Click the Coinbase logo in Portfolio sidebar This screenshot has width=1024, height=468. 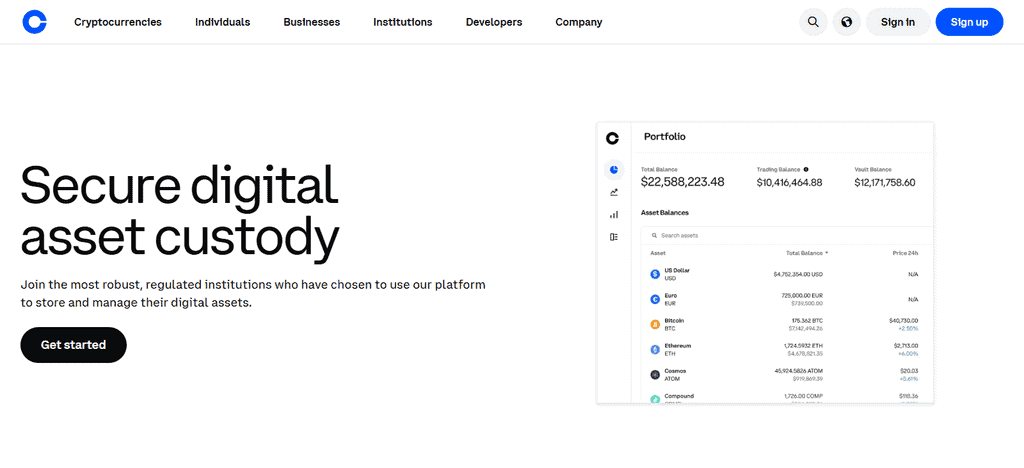(613, 138)
